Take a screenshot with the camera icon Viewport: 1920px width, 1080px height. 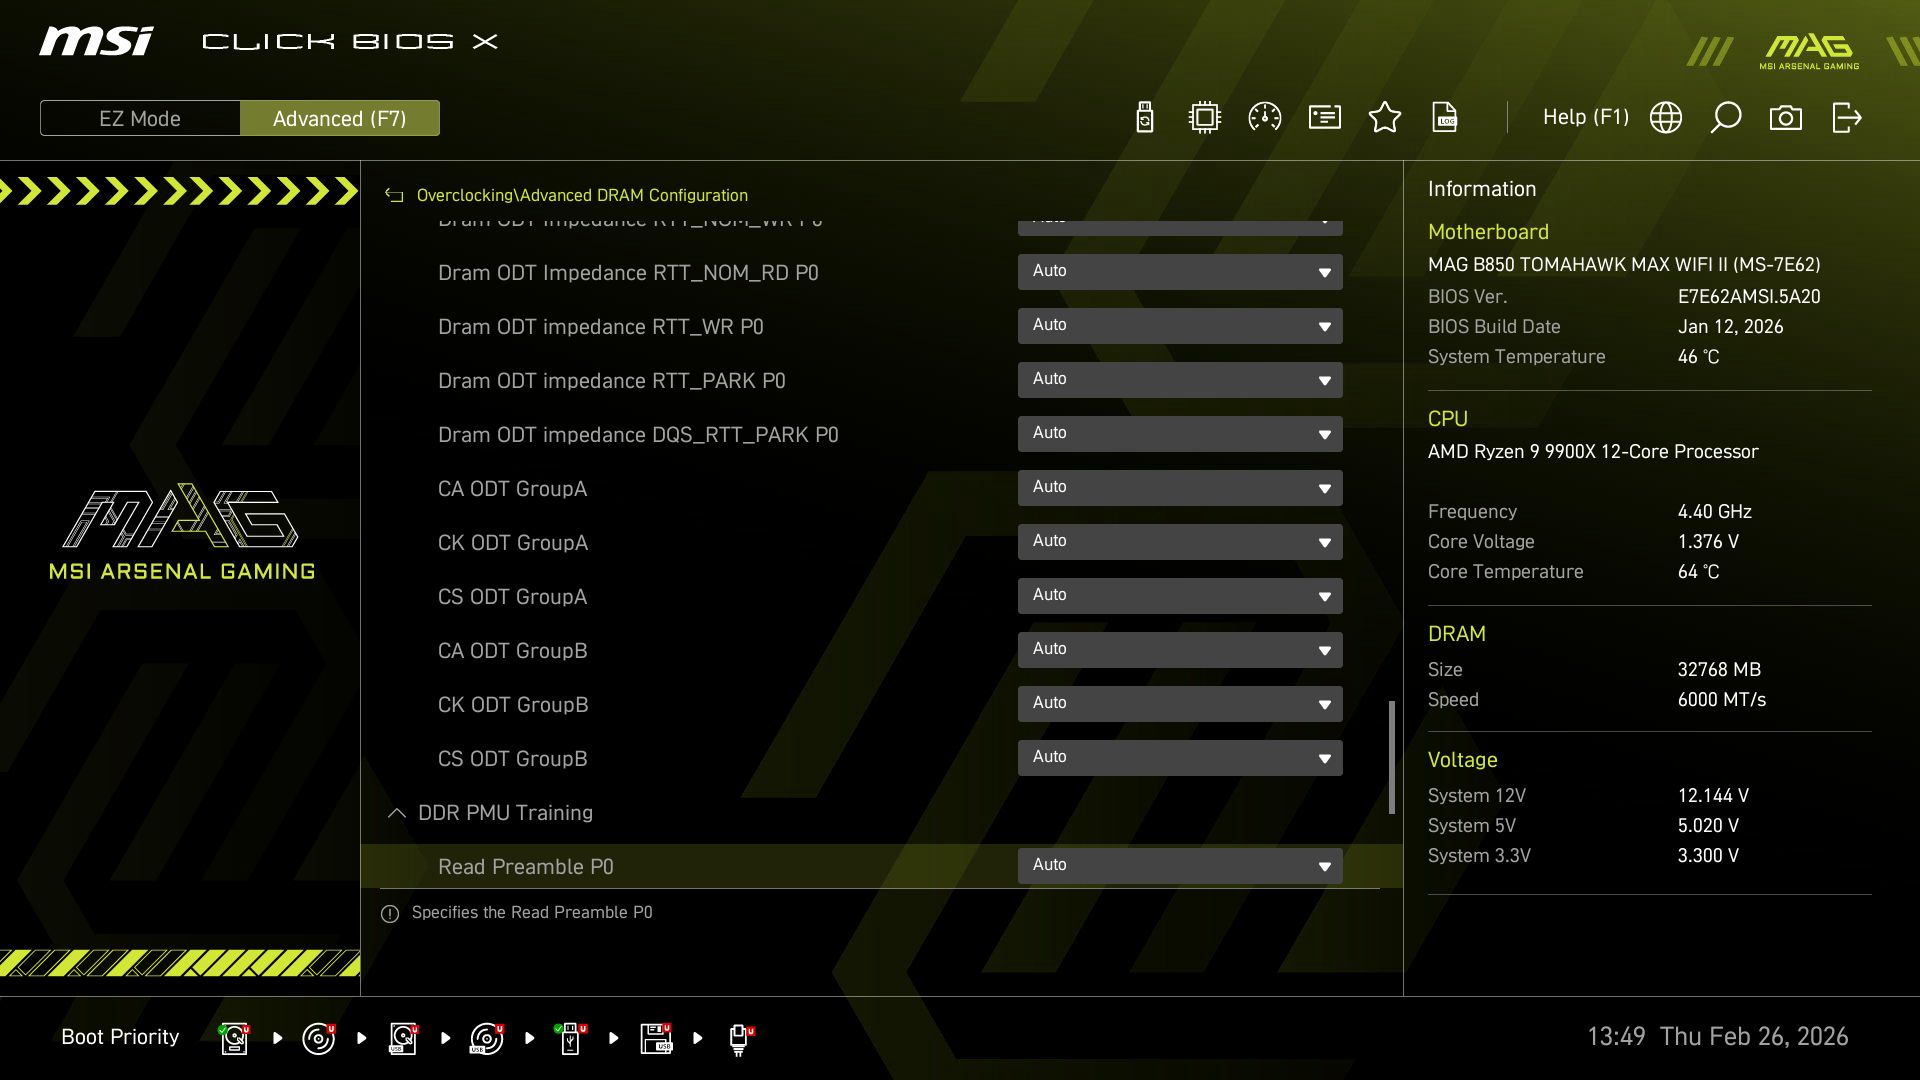click(x=1787, y=117)
